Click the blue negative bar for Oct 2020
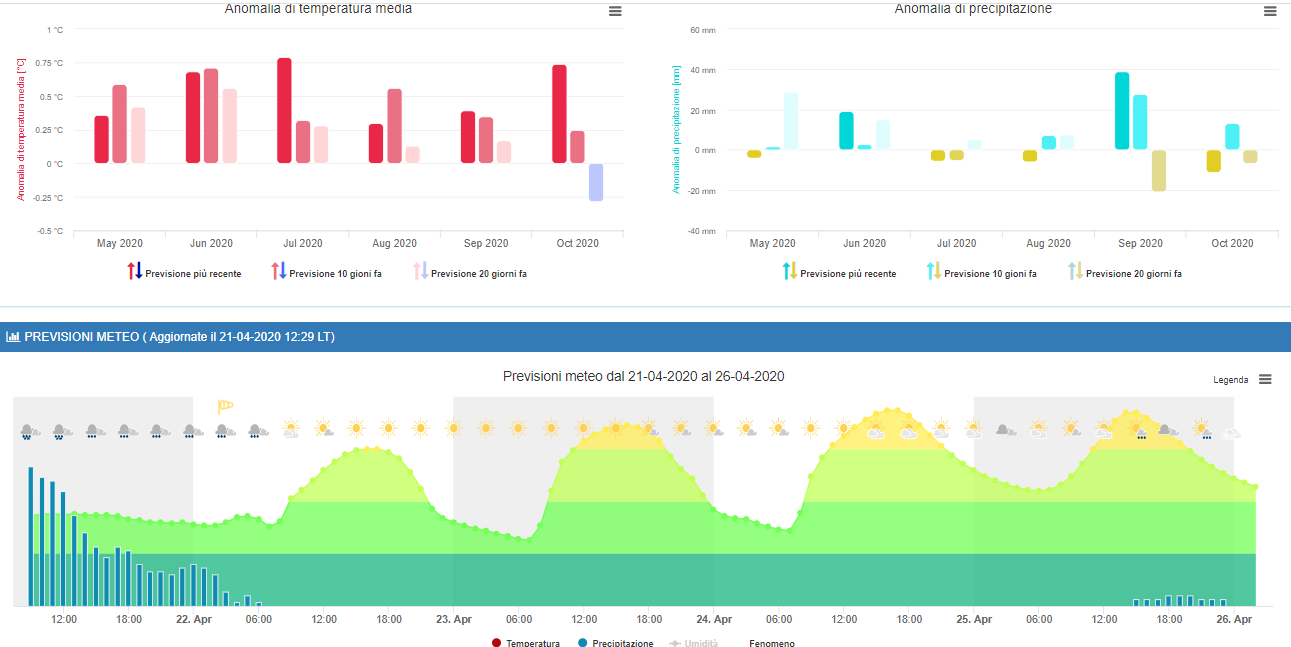 click(x=596, y=182)
